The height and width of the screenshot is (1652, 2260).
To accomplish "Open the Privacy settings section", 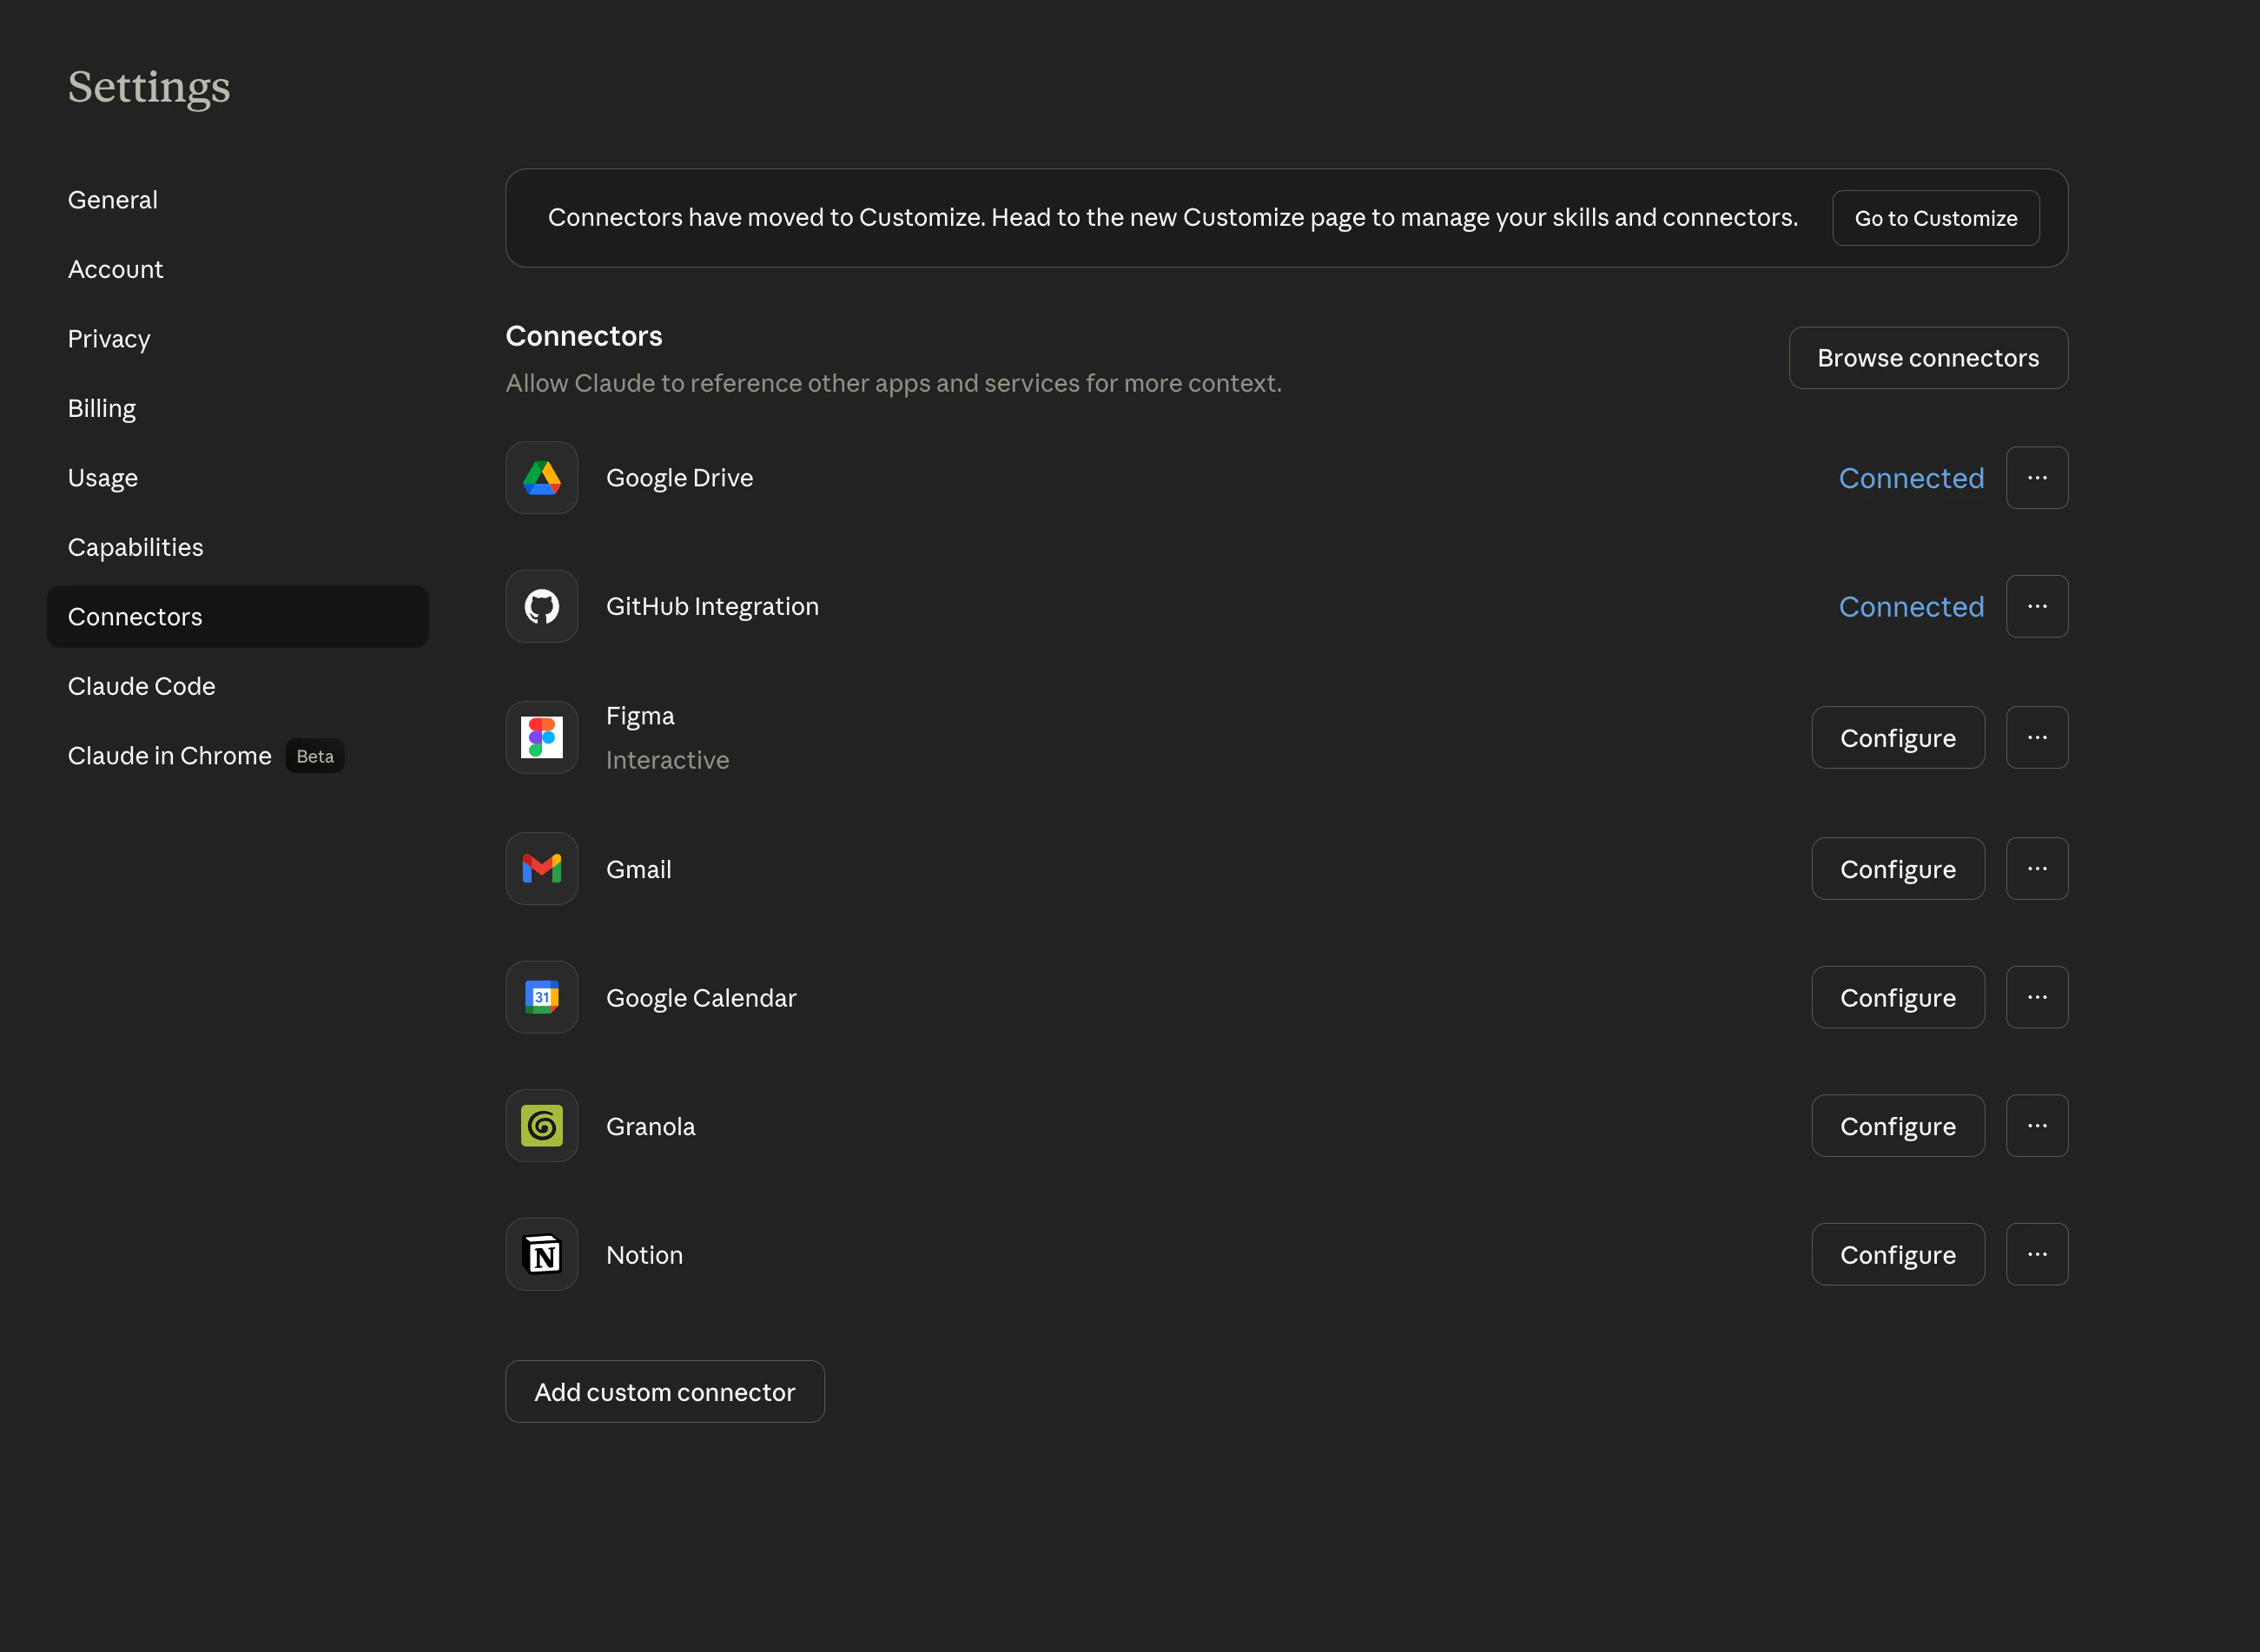I will click(238, 339).
